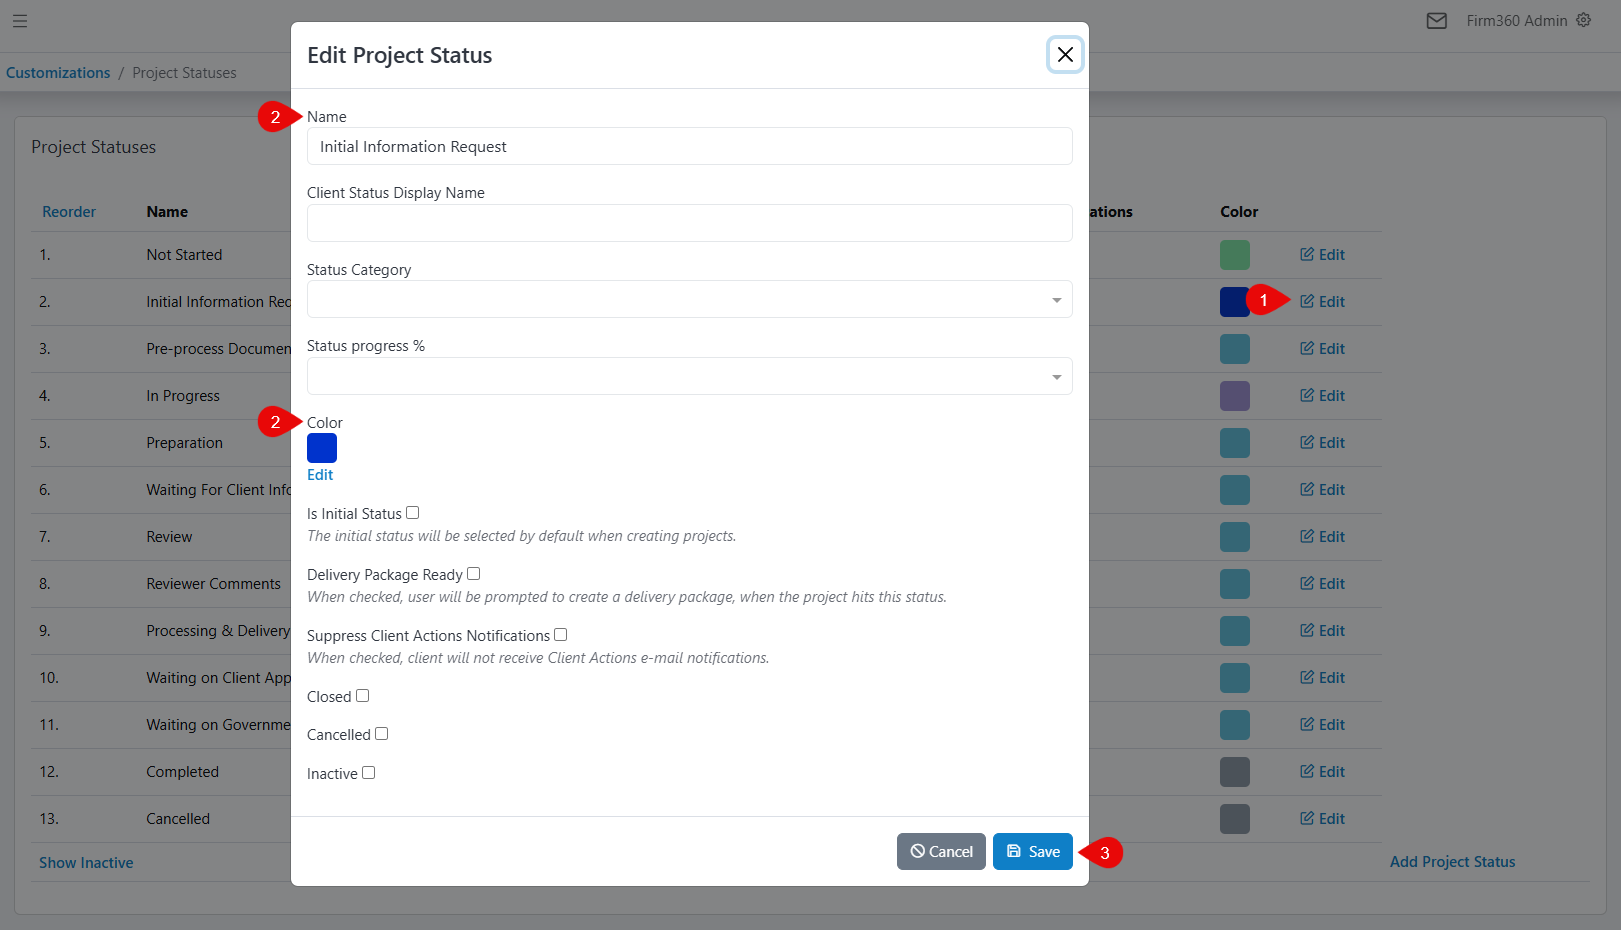This screenshot has height=930, width=1621.
Task: Open the mail envelope icon
Action: [1437, 20]
